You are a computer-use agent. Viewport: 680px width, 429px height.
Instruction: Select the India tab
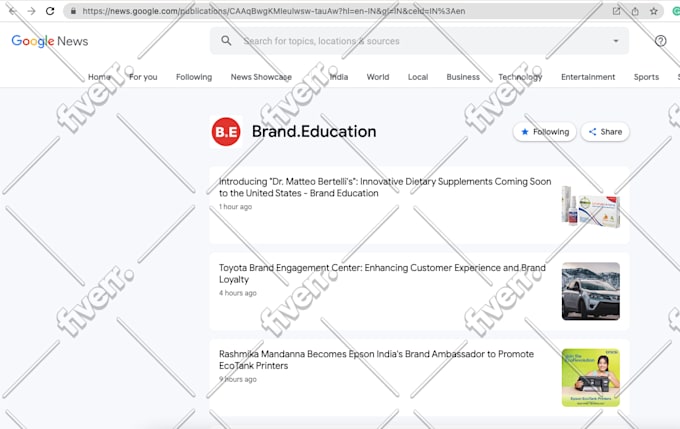point(339,77)
